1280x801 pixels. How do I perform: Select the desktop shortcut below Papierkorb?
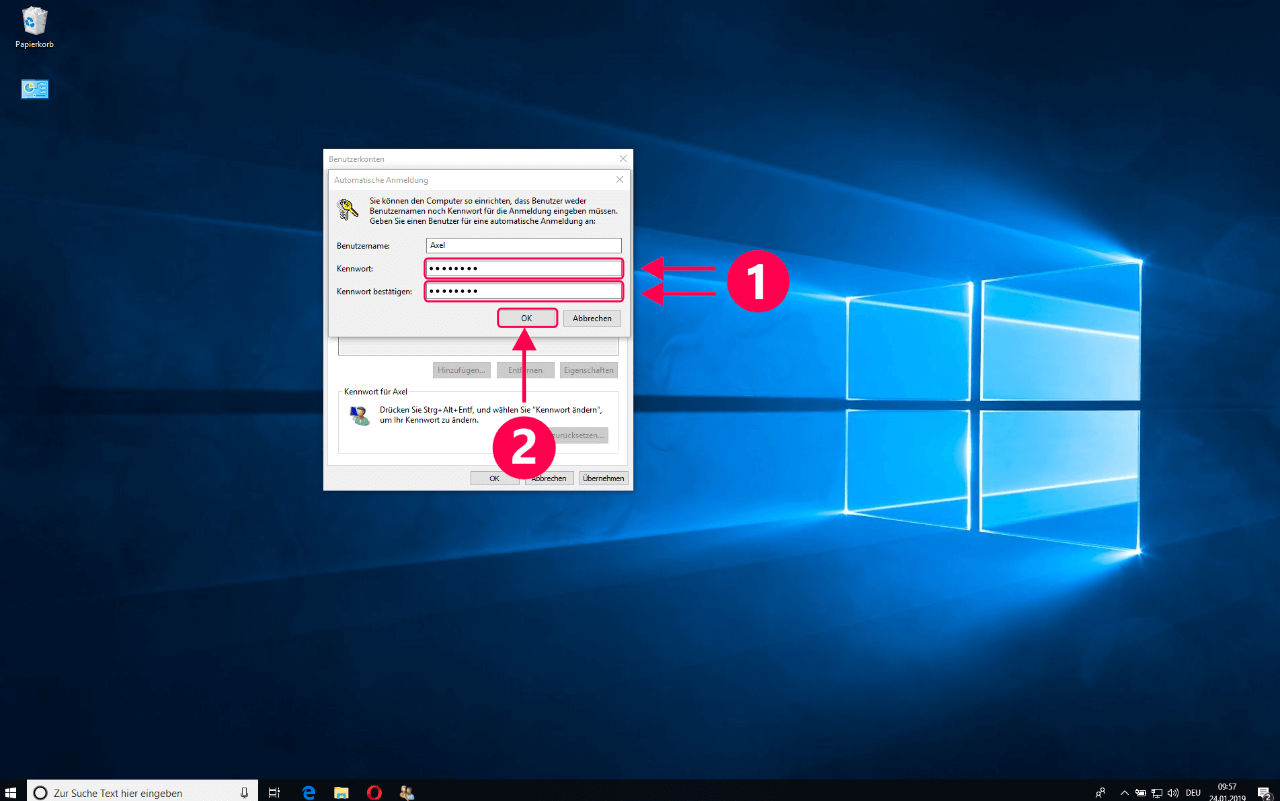point(35,89)
